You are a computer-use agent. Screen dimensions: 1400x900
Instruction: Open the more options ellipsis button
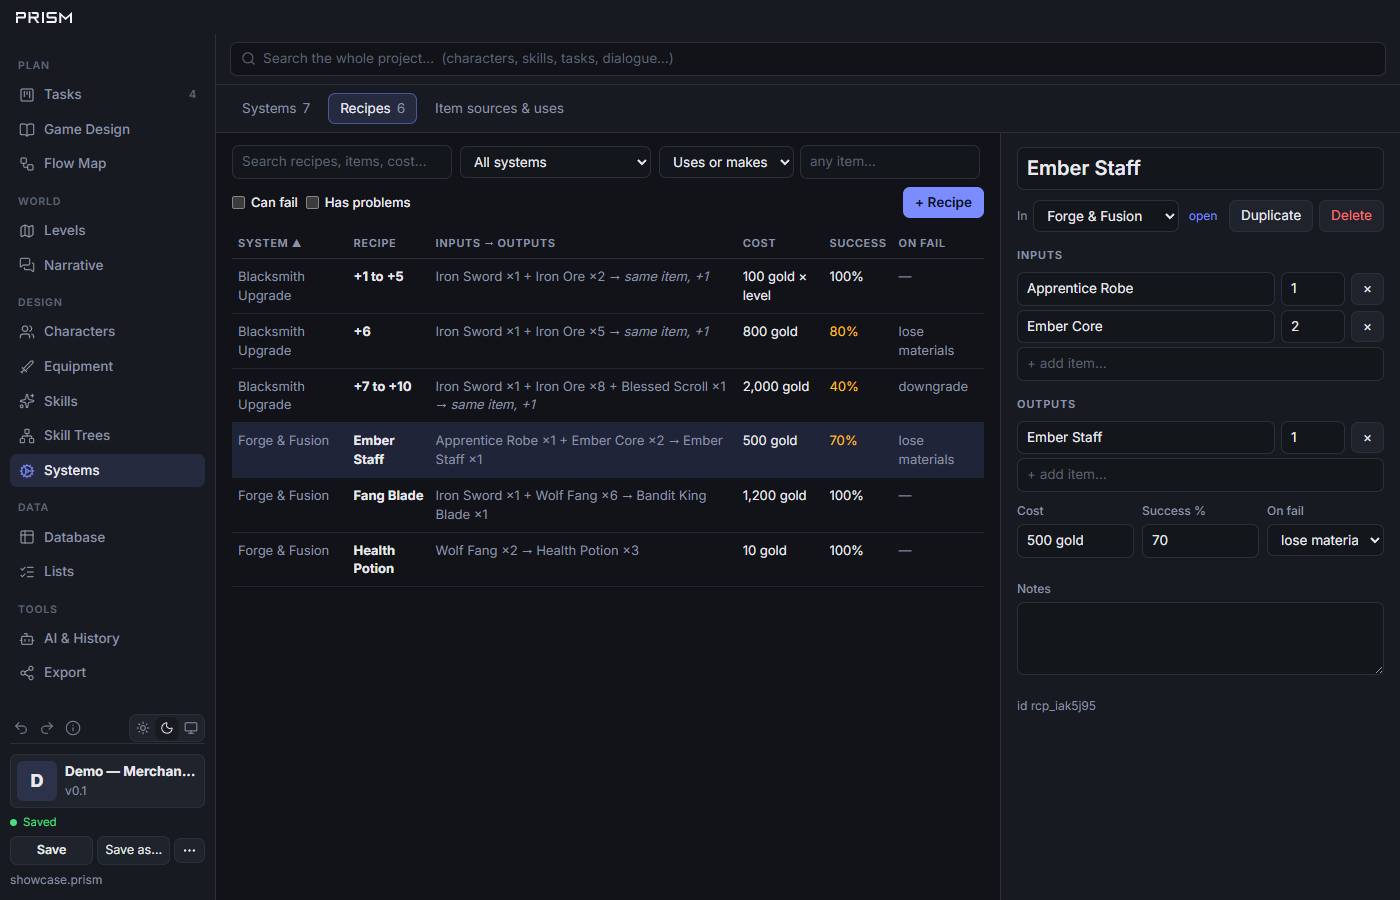(x=189, y=850)
